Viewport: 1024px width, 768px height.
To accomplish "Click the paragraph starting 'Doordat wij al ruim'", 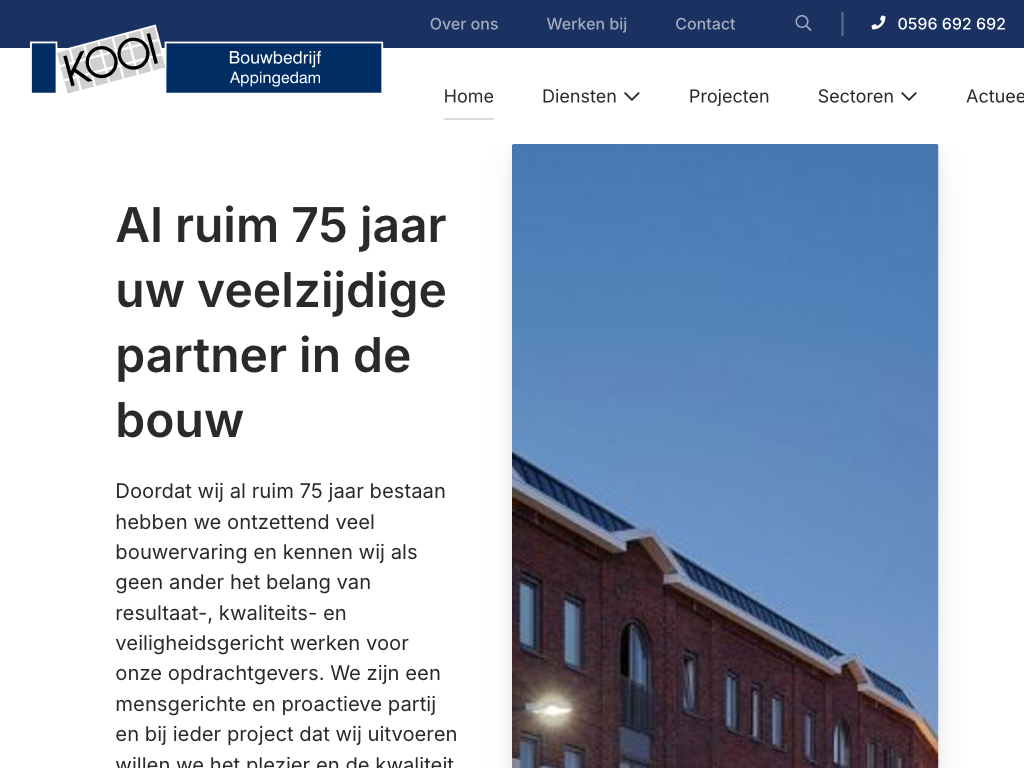I will [x=286, y=612].
